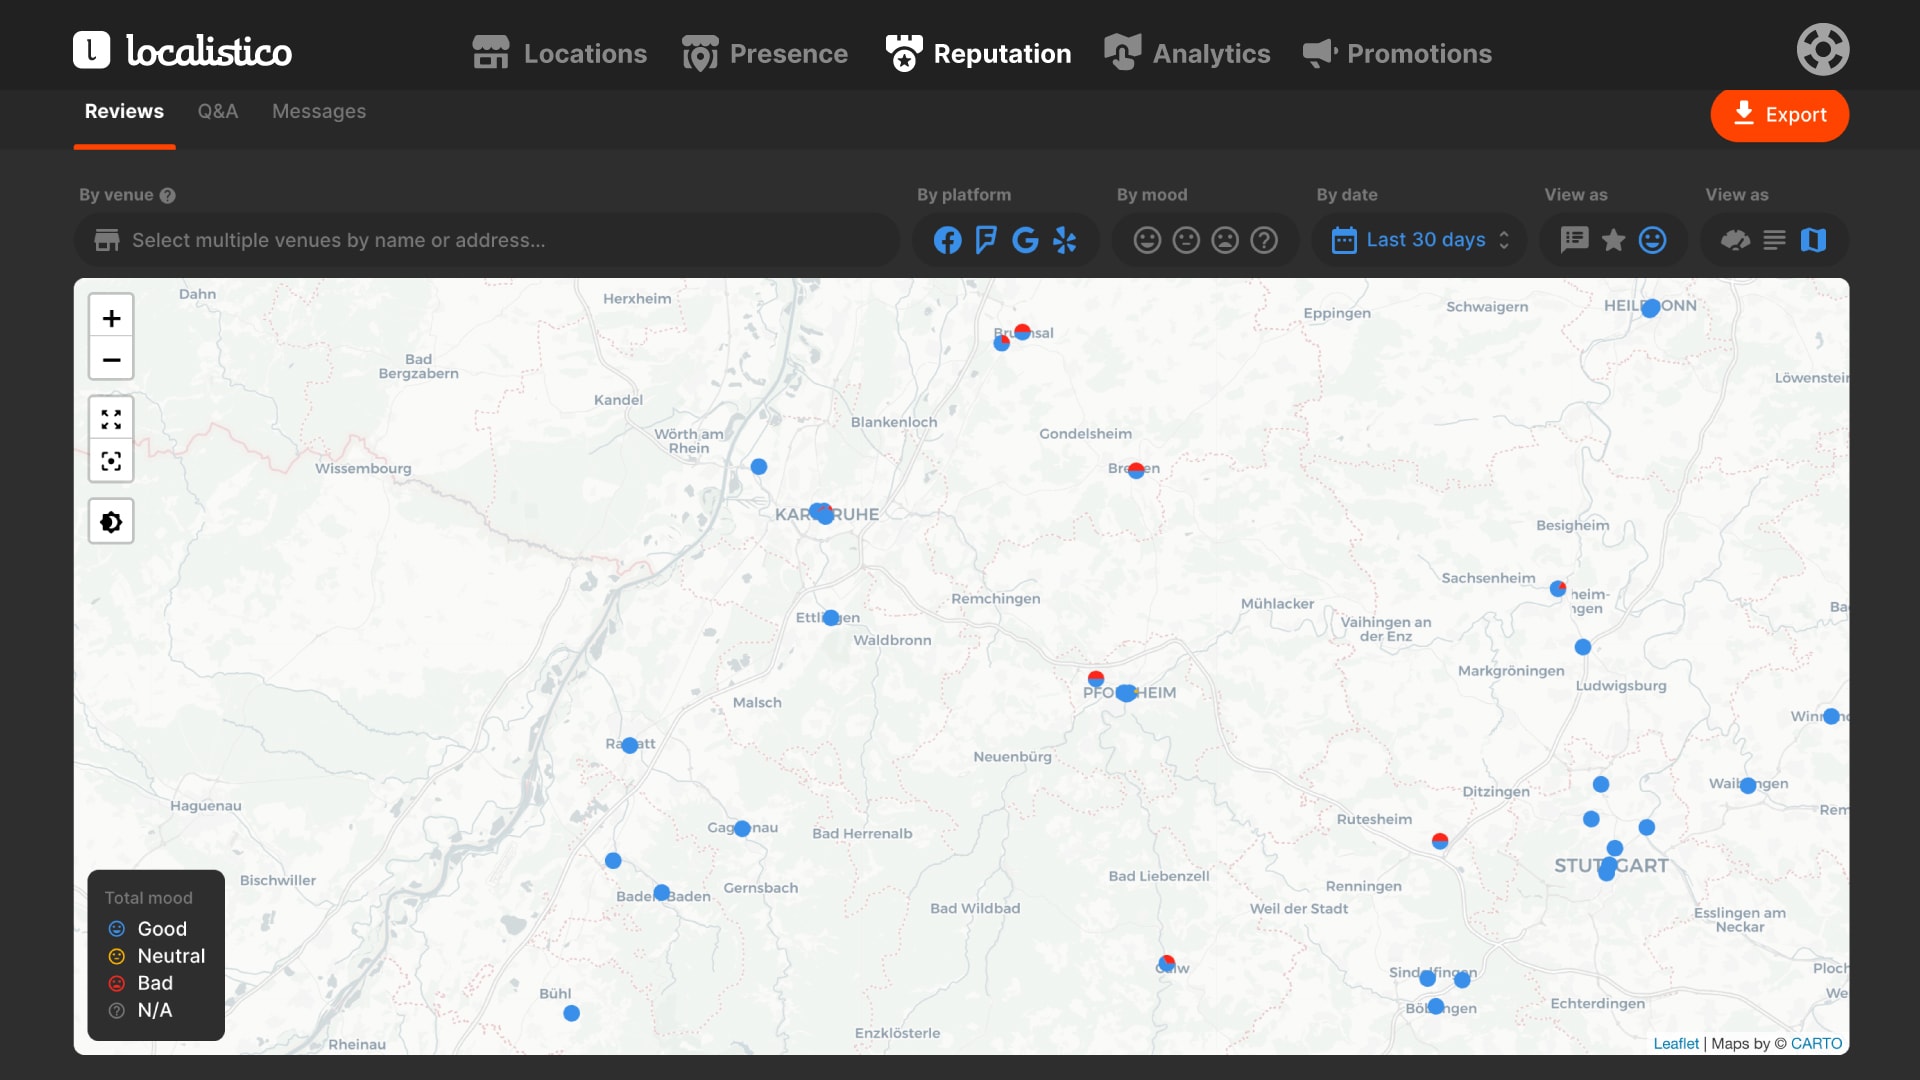This screenshot has height=1080, width=1920.
Task: Filter by unknown mood question icon
Action: tap(1264, 240)
